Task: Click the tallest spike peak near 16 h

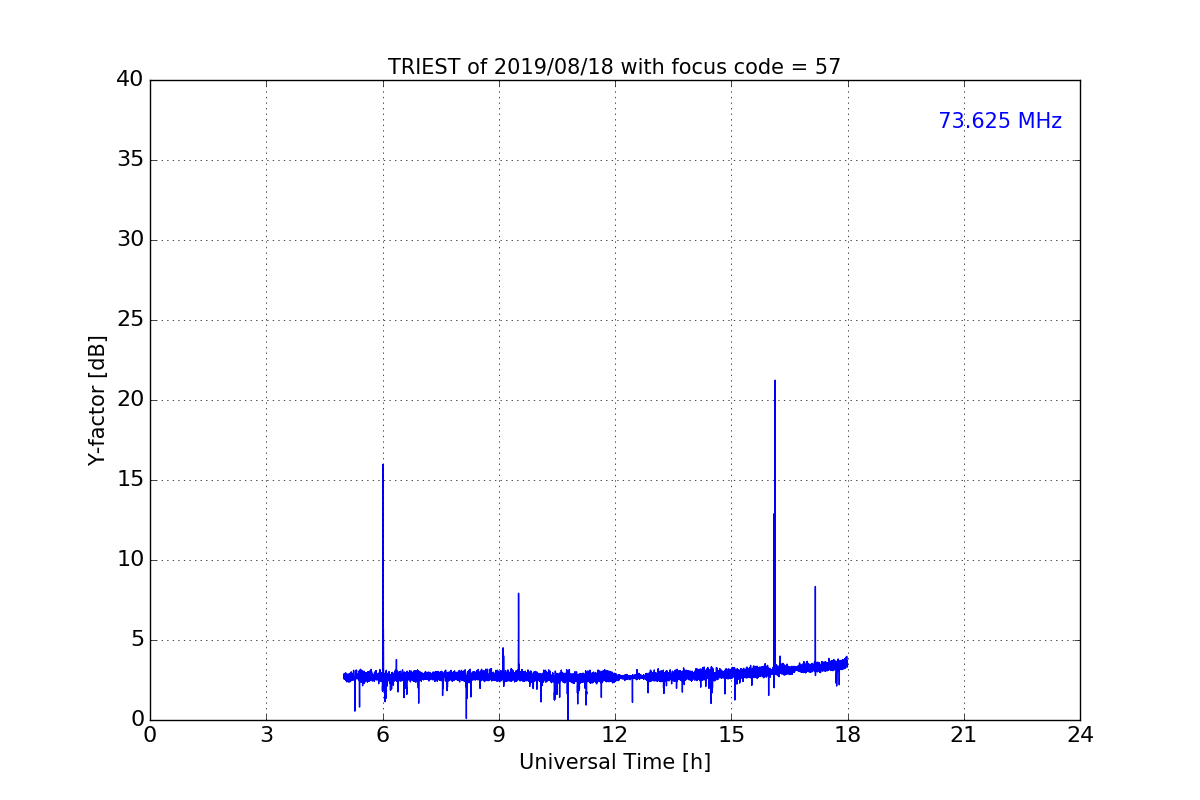Action: 775,381
